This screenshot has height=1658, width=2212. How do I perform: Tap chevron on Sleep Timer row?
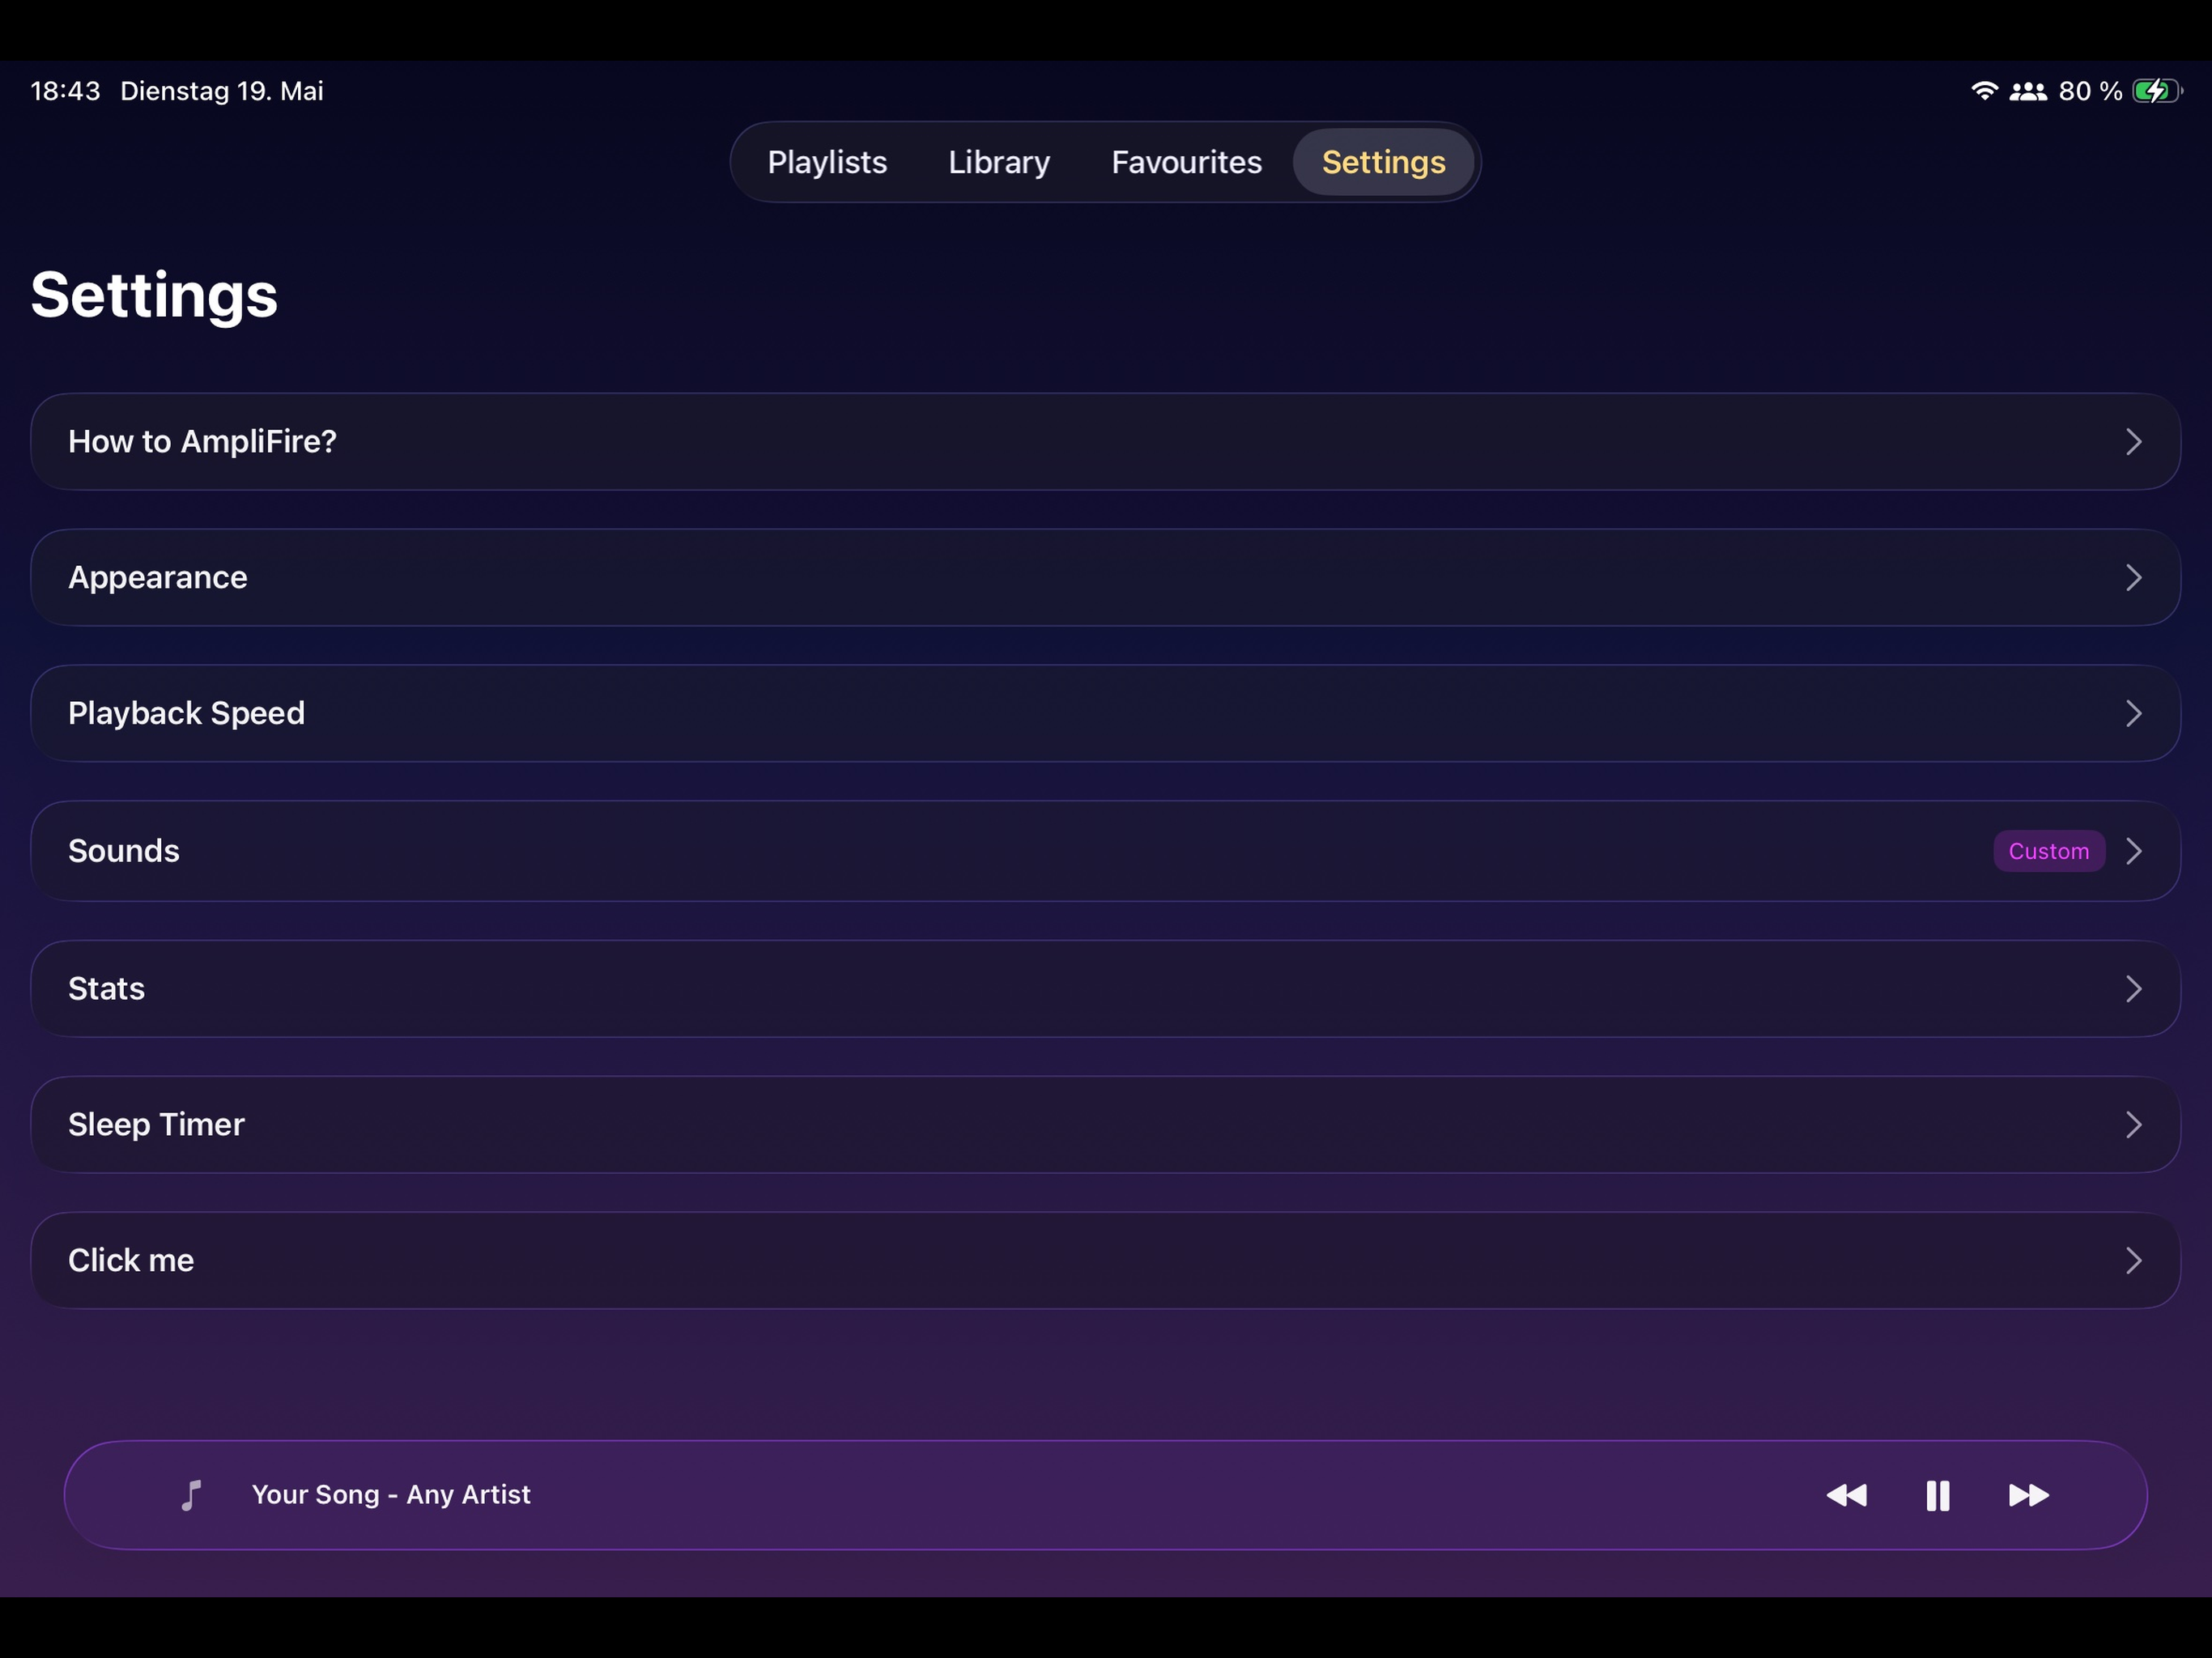2133,1124
